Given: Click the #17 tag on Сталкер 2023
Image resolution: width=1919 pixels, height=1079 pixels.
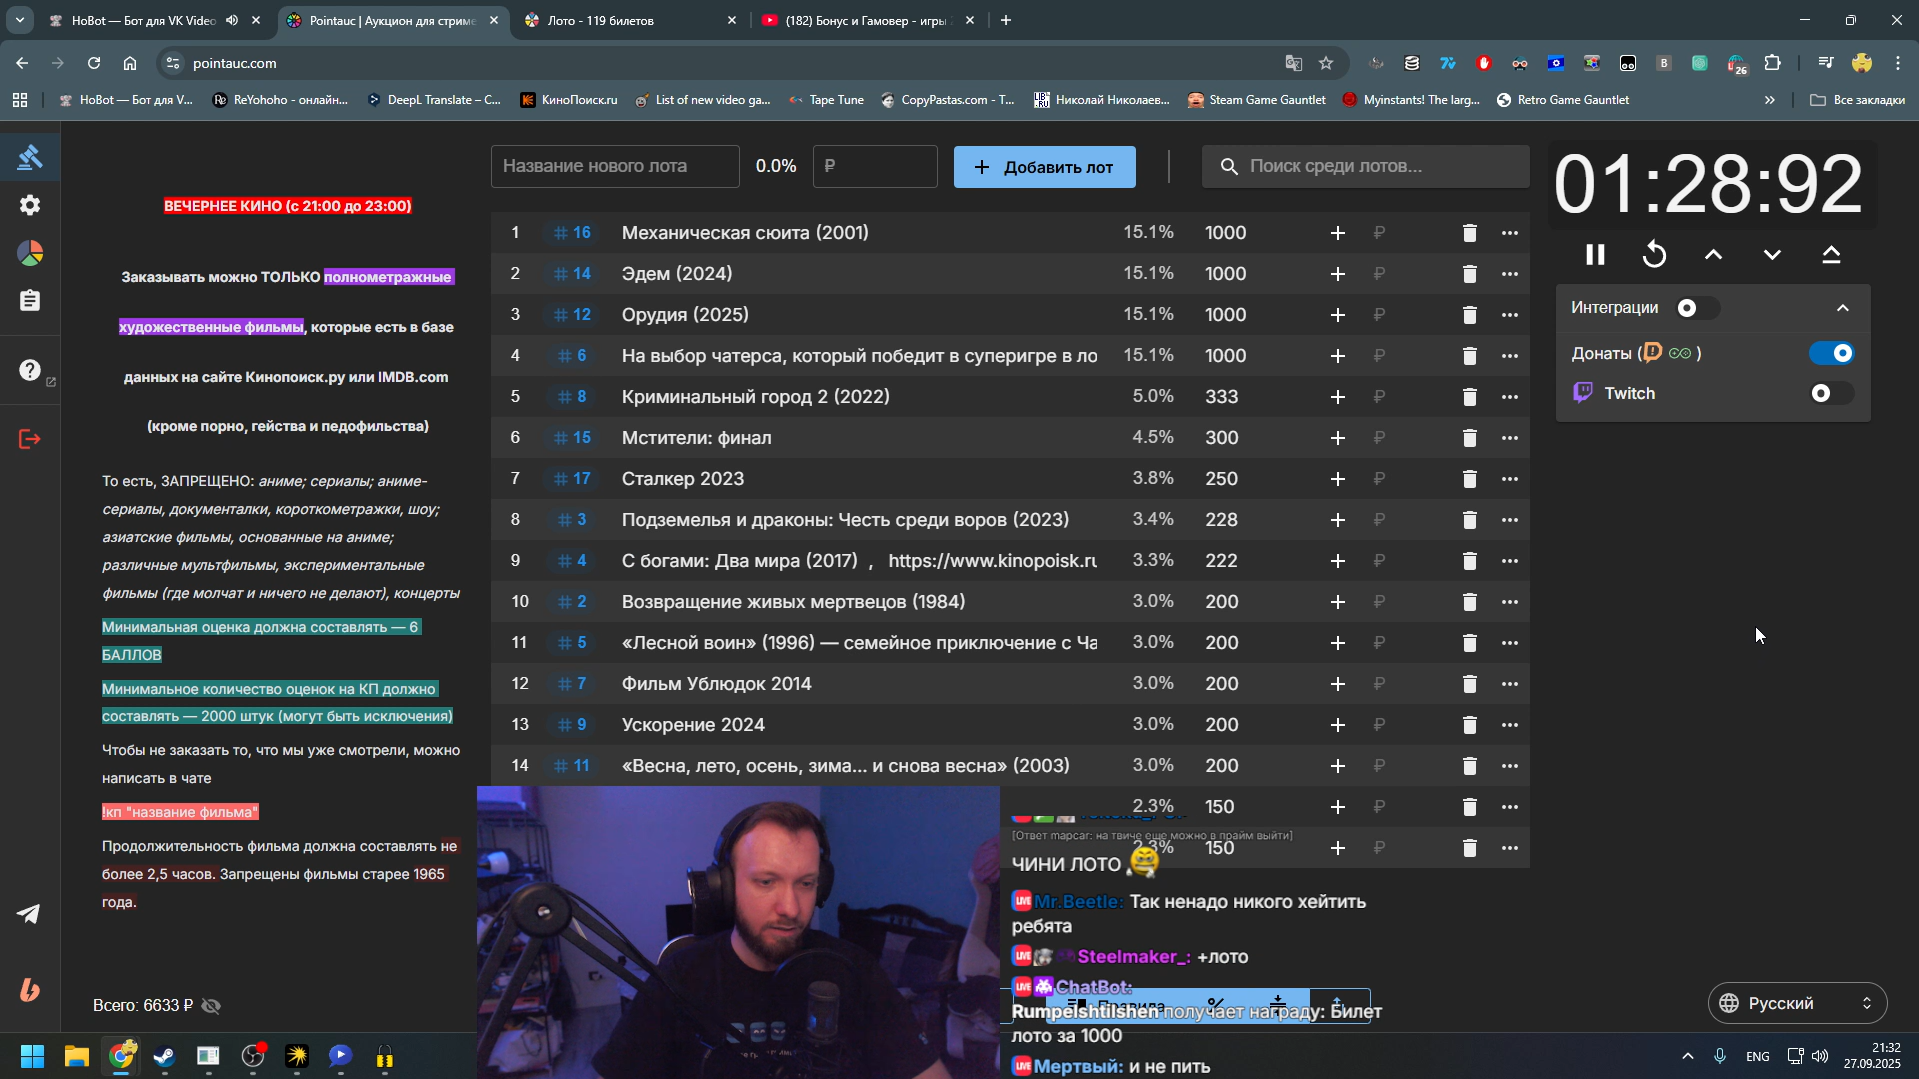Looking at the screenshot, I should 572,479.
